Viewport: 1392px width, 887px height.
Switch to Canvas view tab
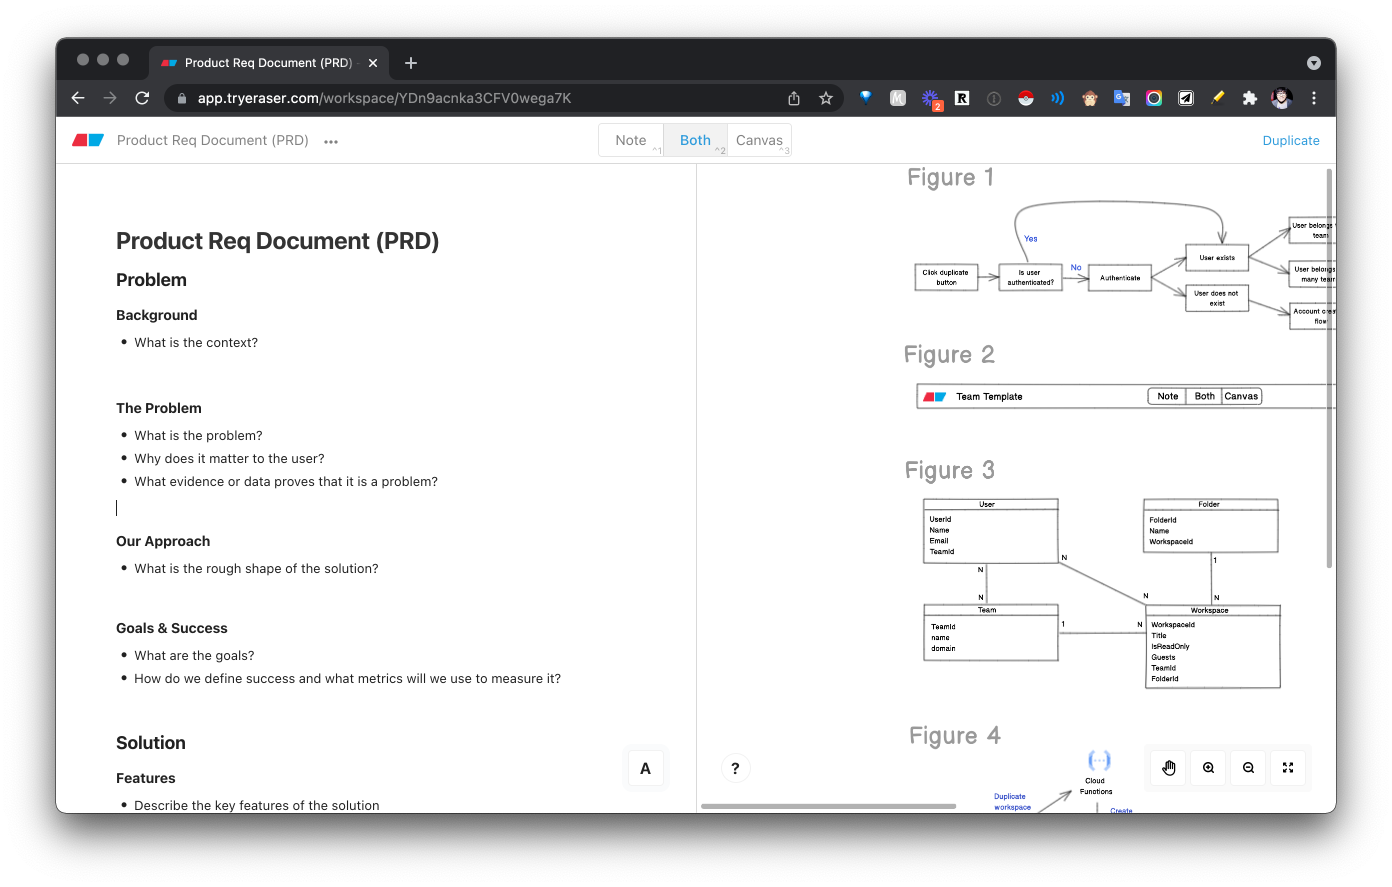[x=759, y=141]
